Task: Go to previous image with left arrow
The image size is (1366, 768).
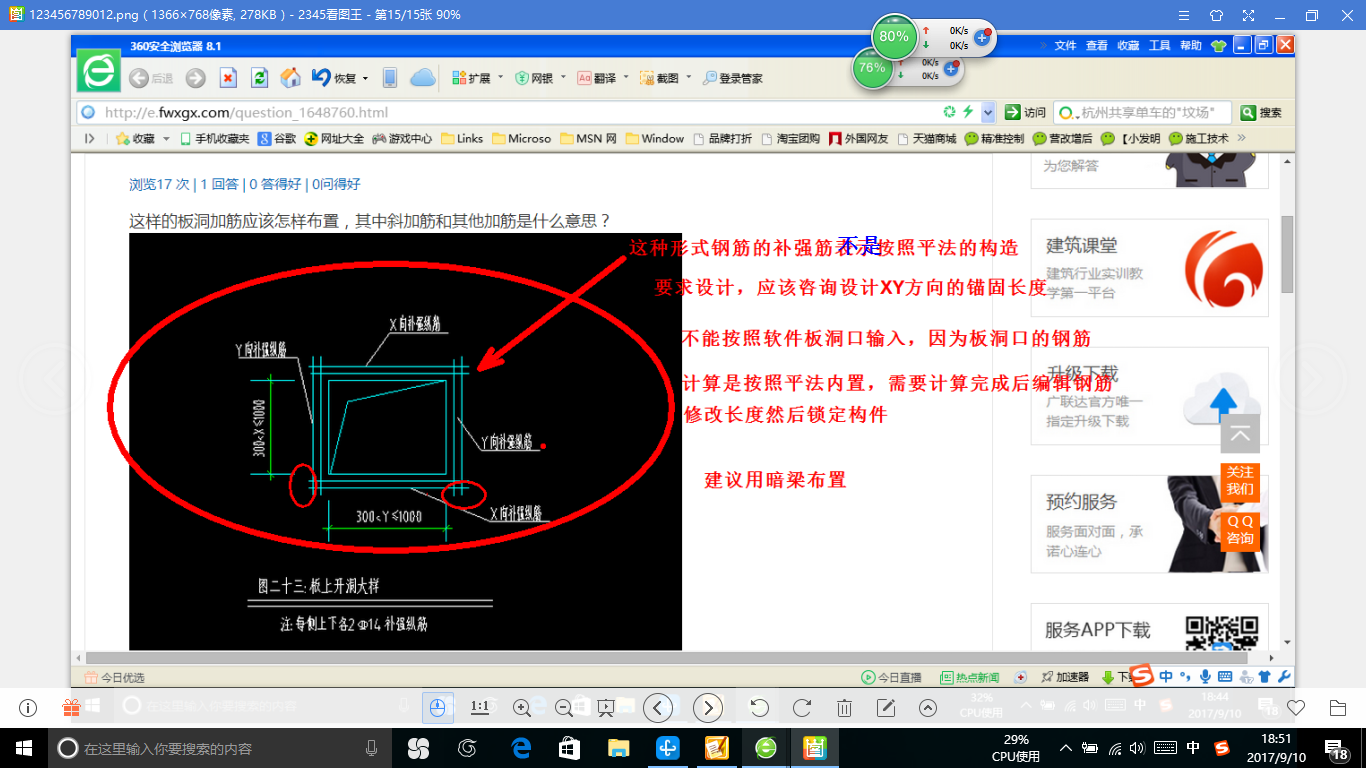Action: point(657,708)
